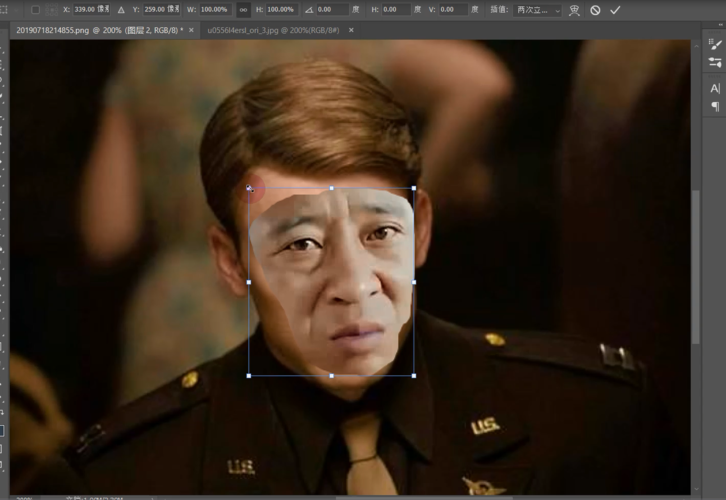
Task: Open the Paragraph panel icon
Action: pos(715,107)
